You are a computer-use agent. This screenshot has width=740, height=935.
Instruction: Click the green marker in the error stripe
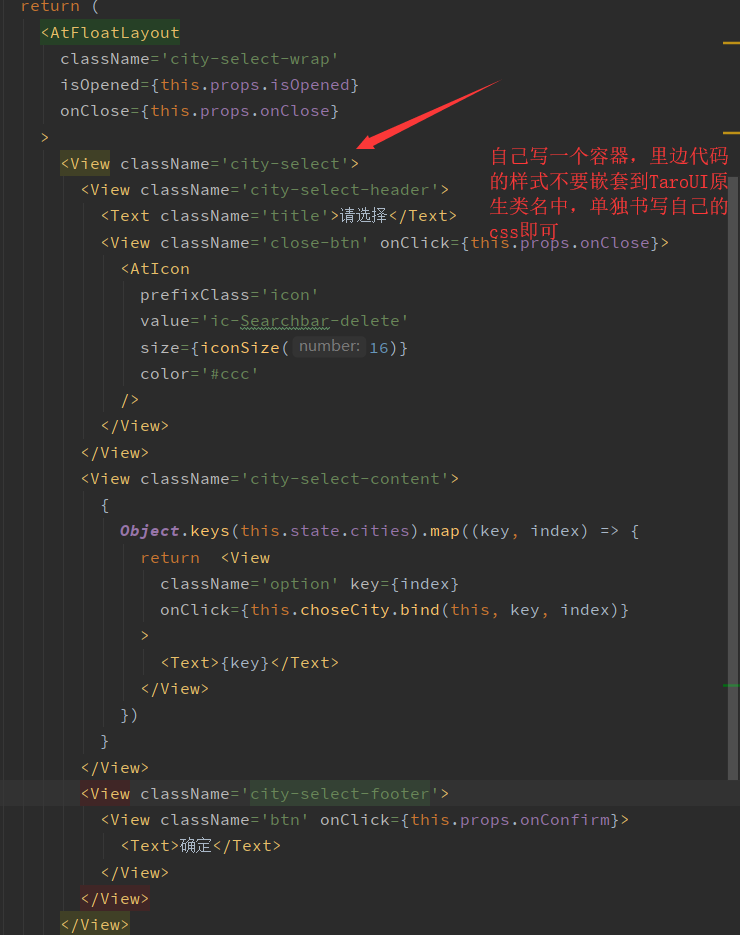pyautogui.click(x=731, y=686)
